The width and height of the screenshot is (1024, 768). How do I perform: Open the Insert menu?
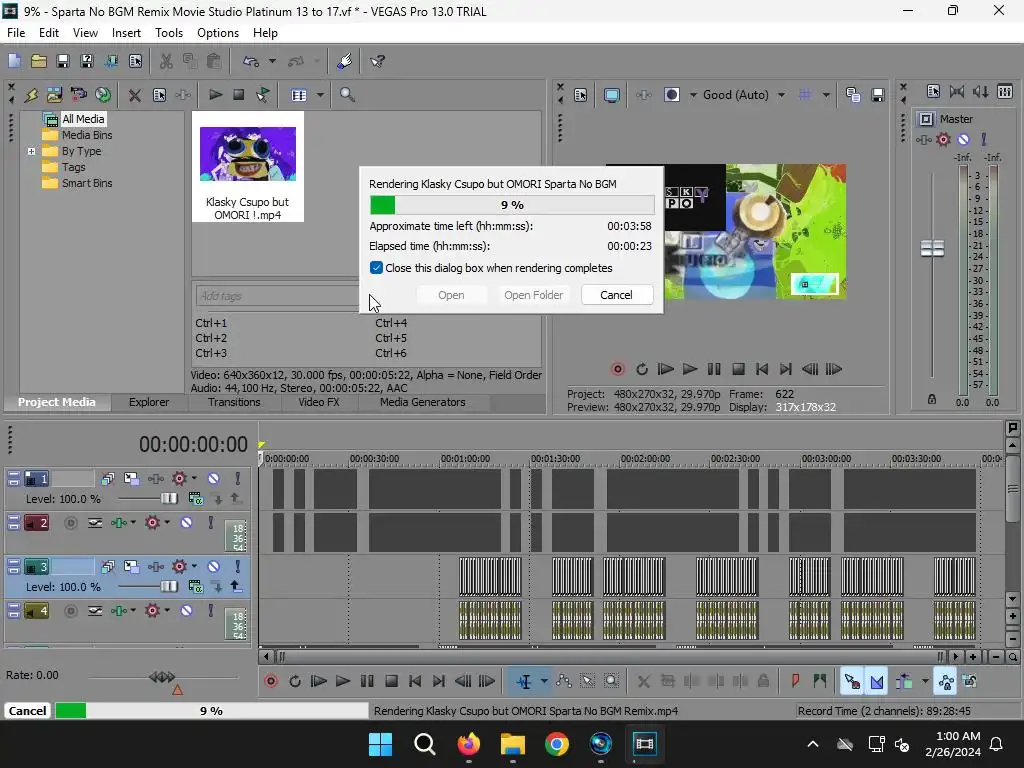click(x=126, y=33)
